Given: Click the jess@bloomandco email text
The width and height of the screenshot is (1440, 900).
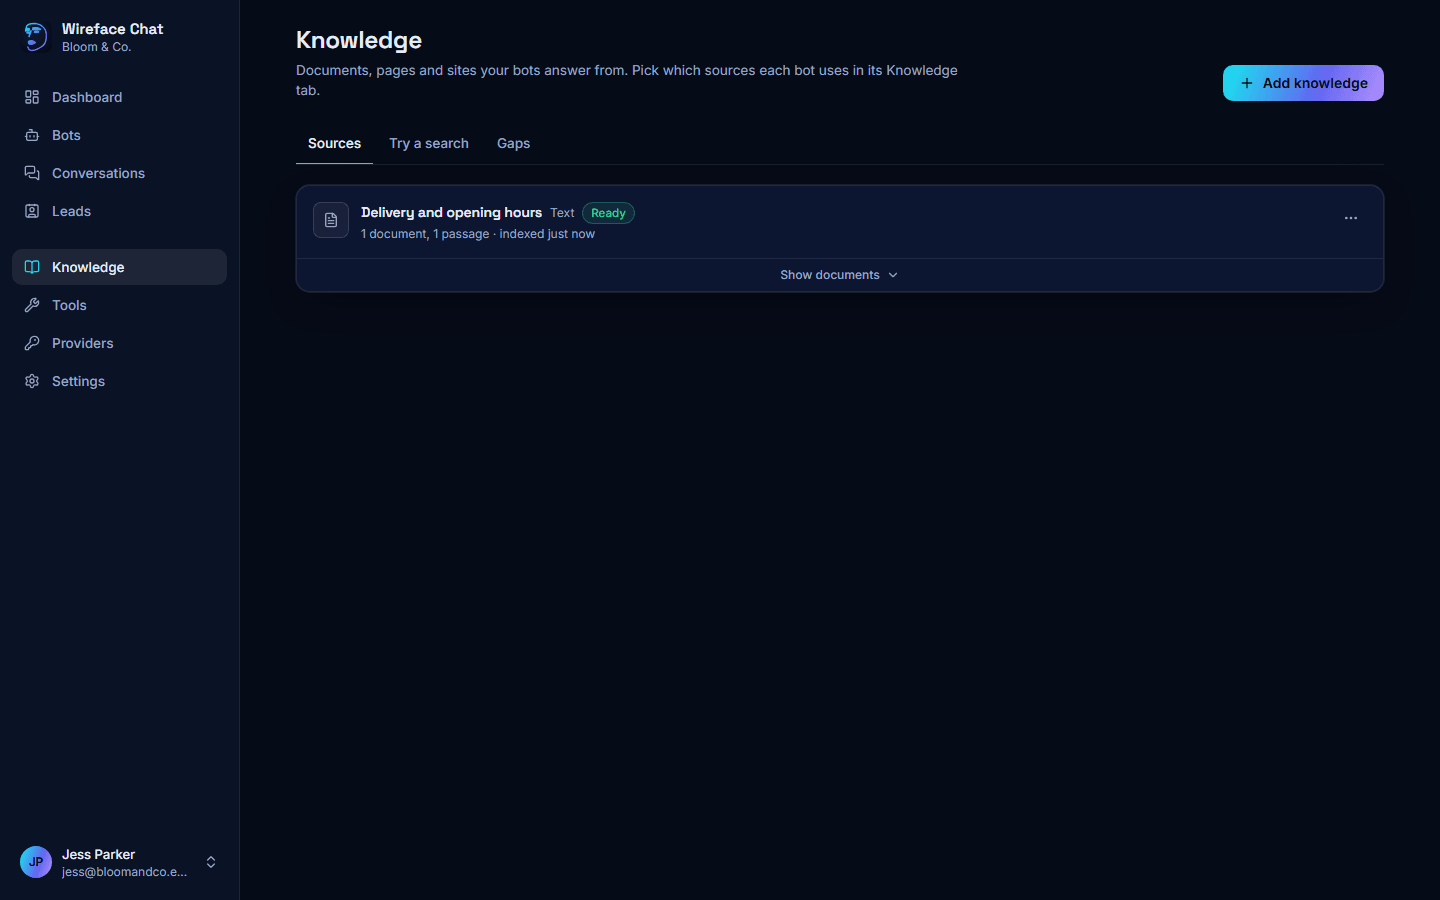Looking at the screenshot, I should 124,872.
